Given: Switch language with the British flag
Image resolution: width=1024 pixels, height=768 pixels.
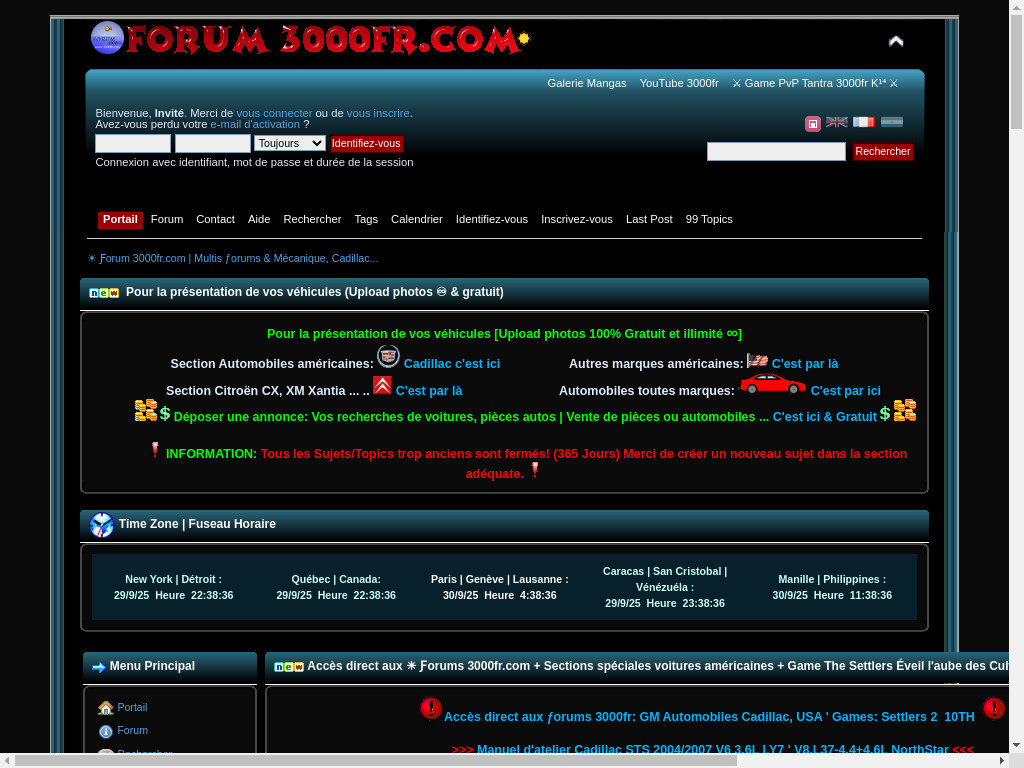Looking at the screenshot, I should click(837, 122).
